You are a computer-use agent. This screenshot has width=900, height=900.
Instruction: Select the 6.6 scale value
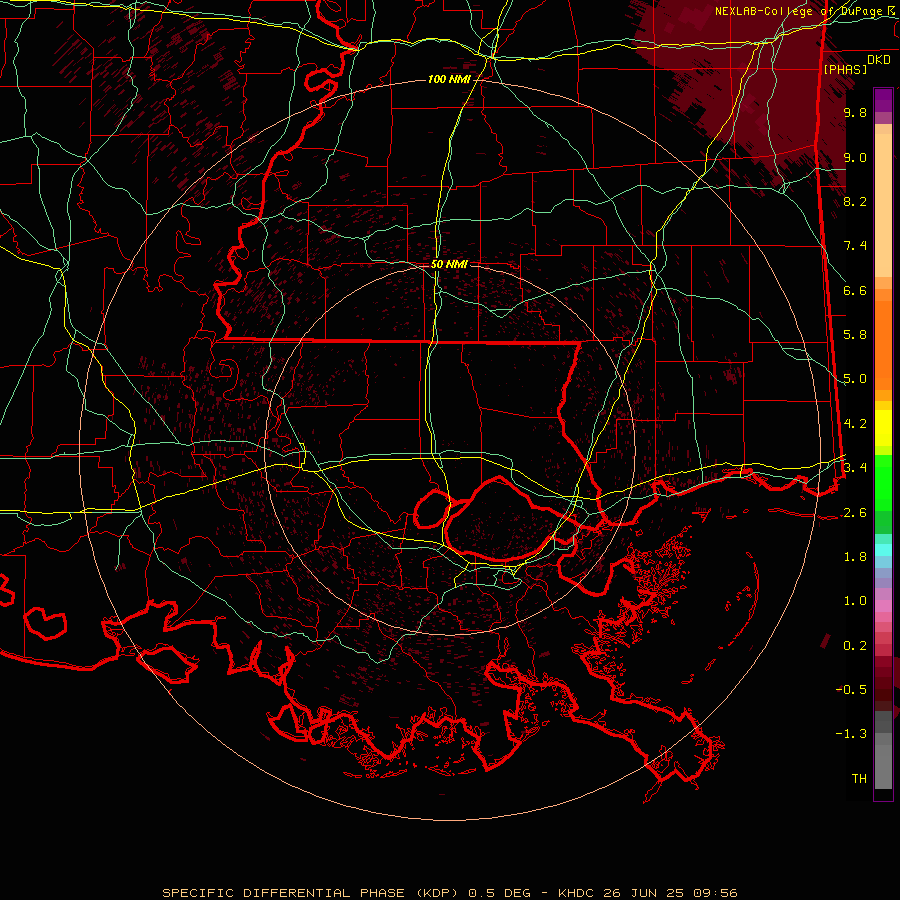[x=855, y=290]
